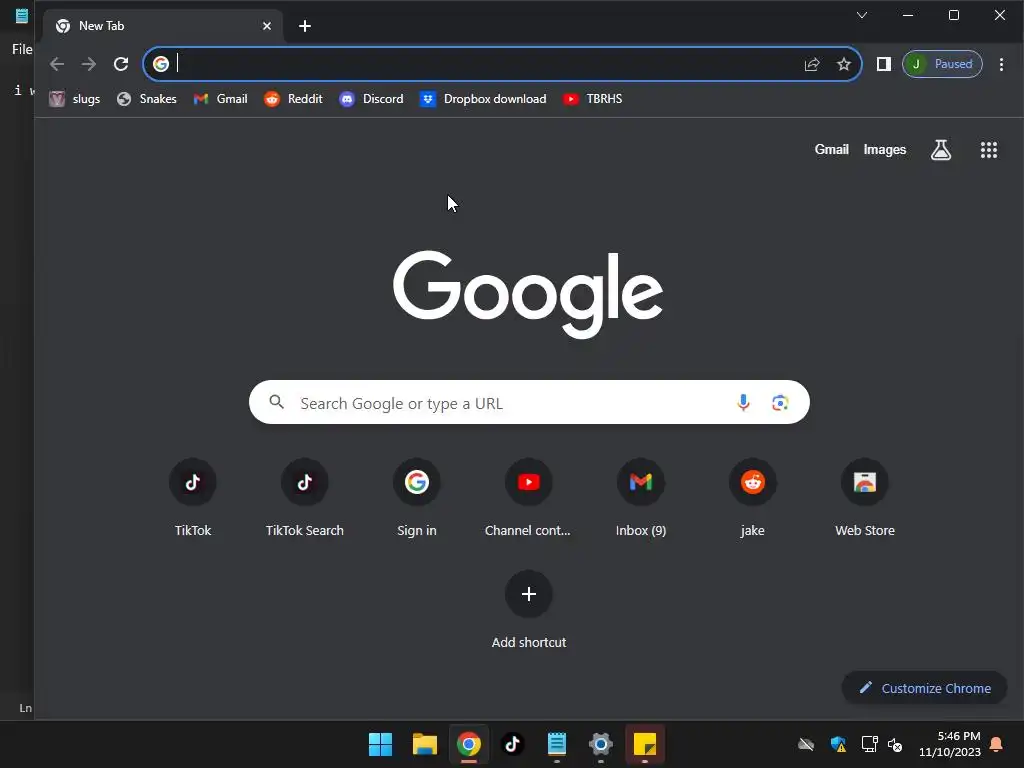The image size is (1024, 768).
Task: Click the network display tray icon
Action: (869, 744)
